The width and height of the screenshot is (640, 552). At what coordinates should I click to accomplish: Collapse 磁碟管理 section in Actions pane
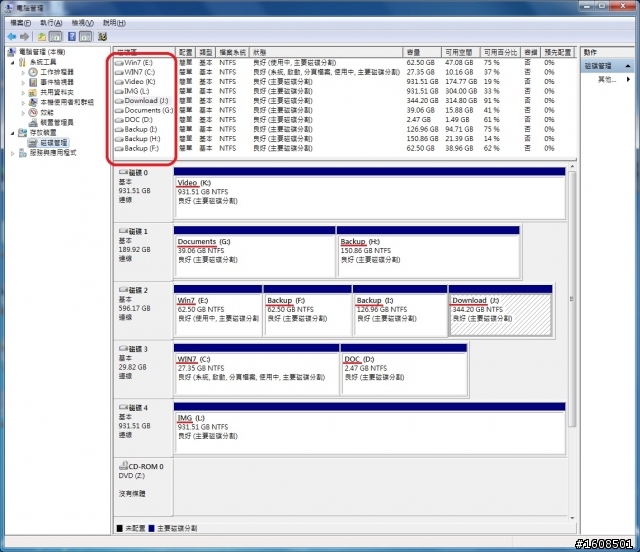pyautogui.click(x=628, y=66)
